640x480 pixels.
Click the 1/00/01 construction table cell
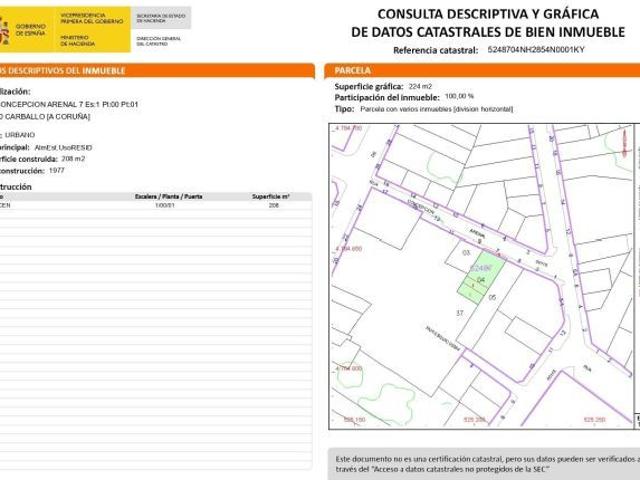pyautogui.click(x=164, y=205)
